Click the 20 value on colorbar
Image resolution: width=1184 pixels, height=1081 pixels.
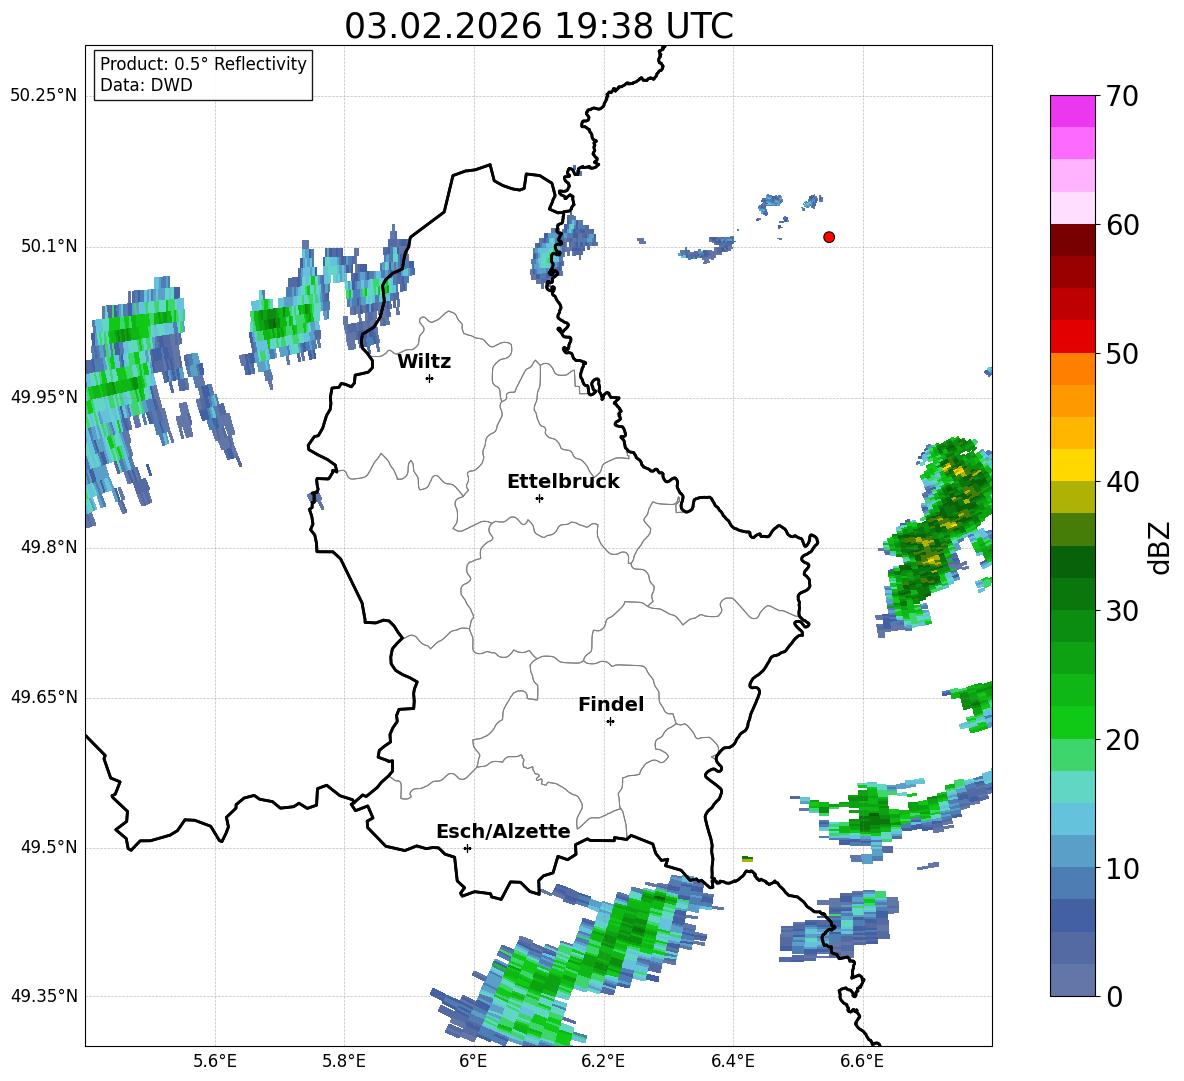pyautogui.click(x=1122, y=740)
